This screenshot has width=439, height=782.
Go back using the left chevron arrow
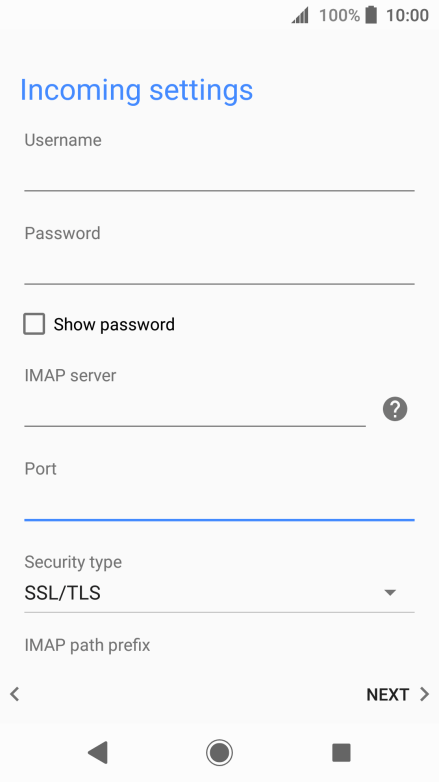tap(14, 694)
